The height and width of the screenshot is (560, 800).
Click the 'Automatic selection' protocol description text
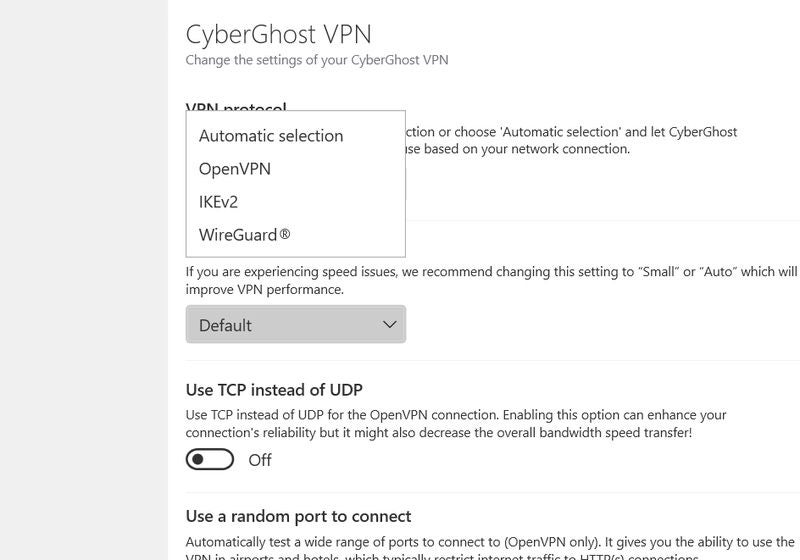[571, 140]
